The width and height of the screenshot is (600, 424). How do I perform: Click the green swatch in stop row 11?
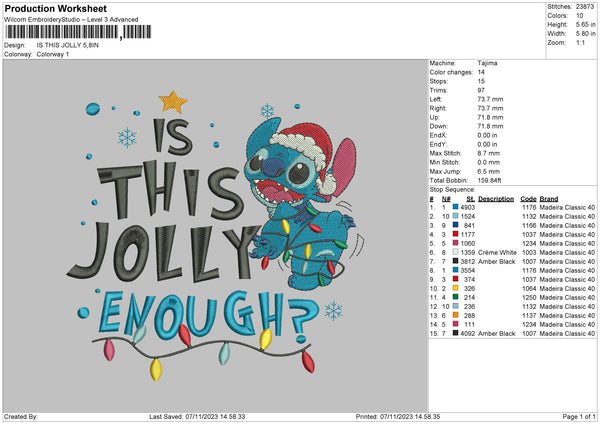click(x=455, y=297)
